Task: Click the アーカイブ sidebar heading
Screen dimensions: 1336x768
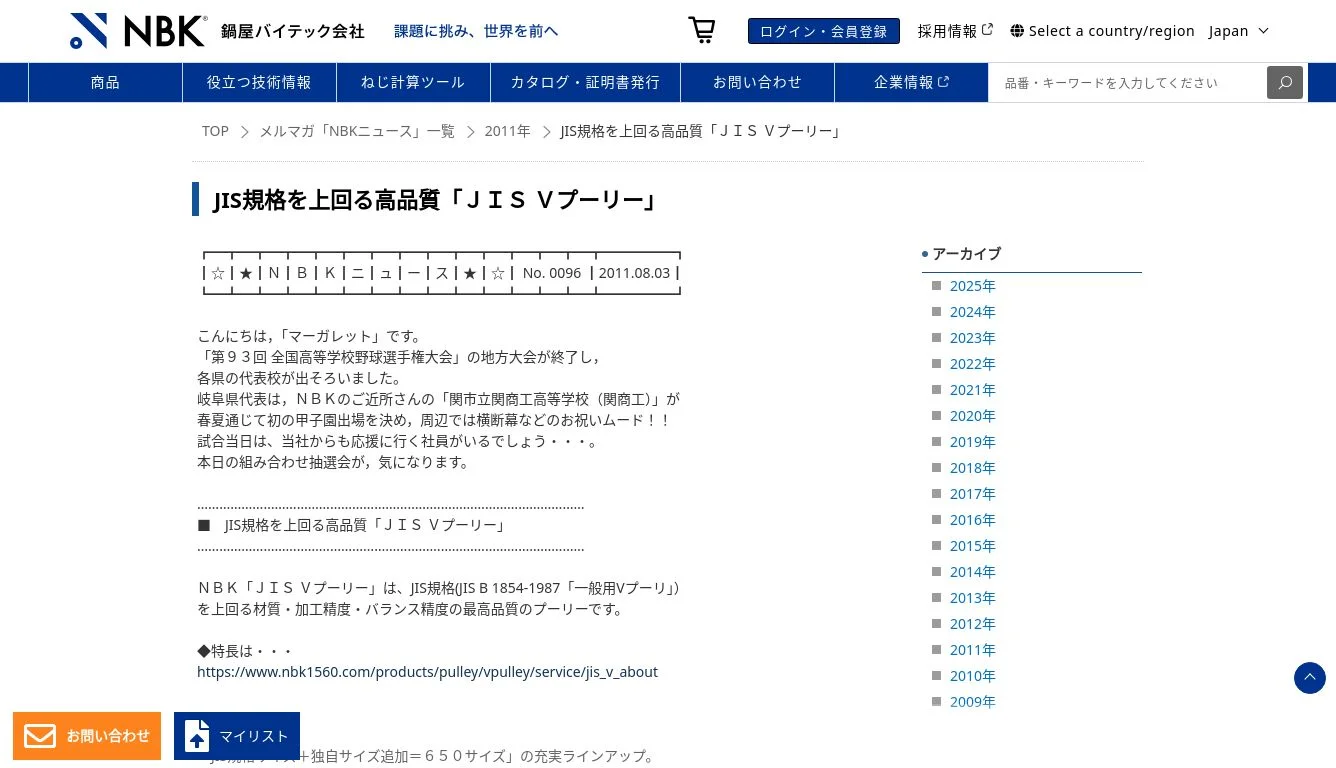Action: [966, 254]
